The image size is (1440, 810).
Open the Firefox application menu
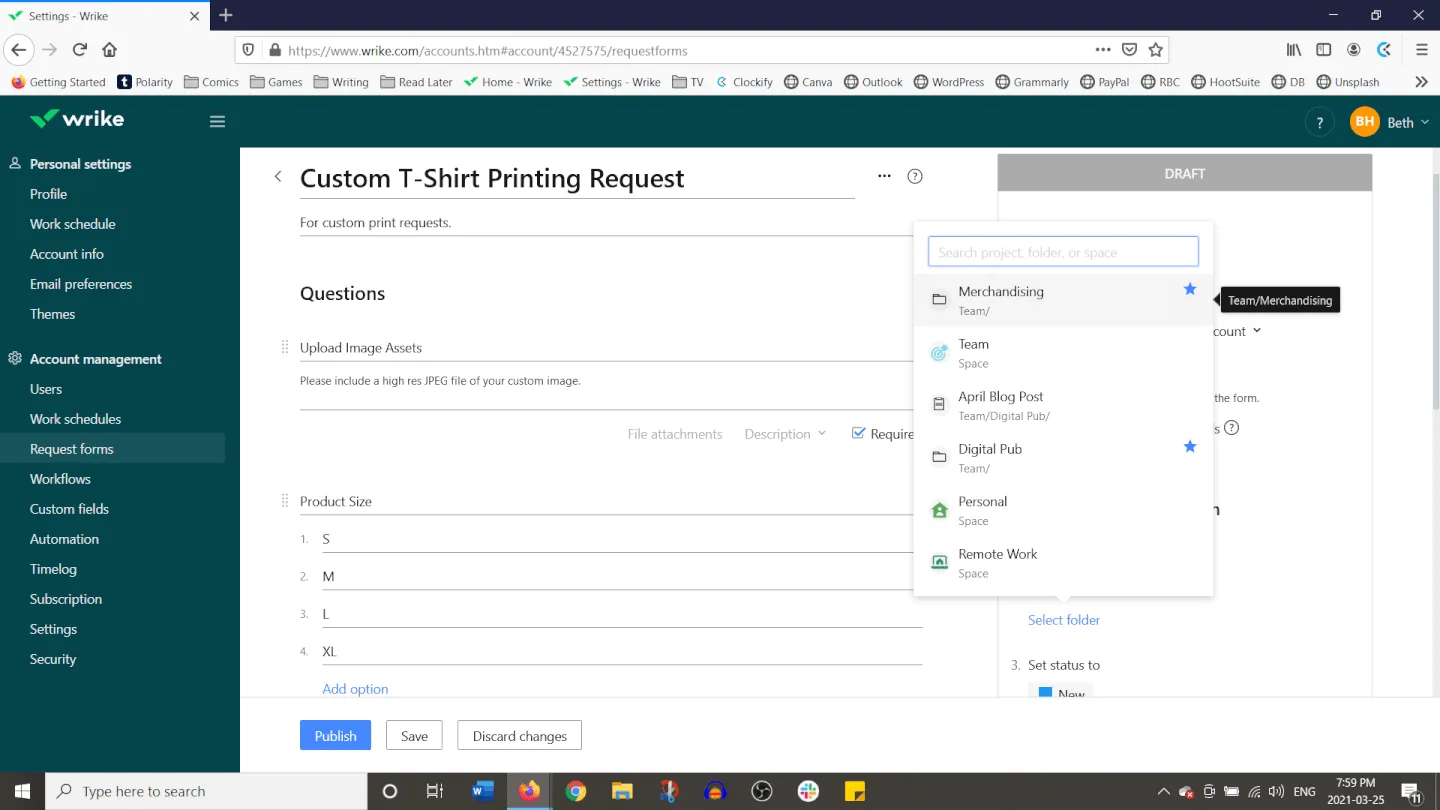pos(1421,50)
